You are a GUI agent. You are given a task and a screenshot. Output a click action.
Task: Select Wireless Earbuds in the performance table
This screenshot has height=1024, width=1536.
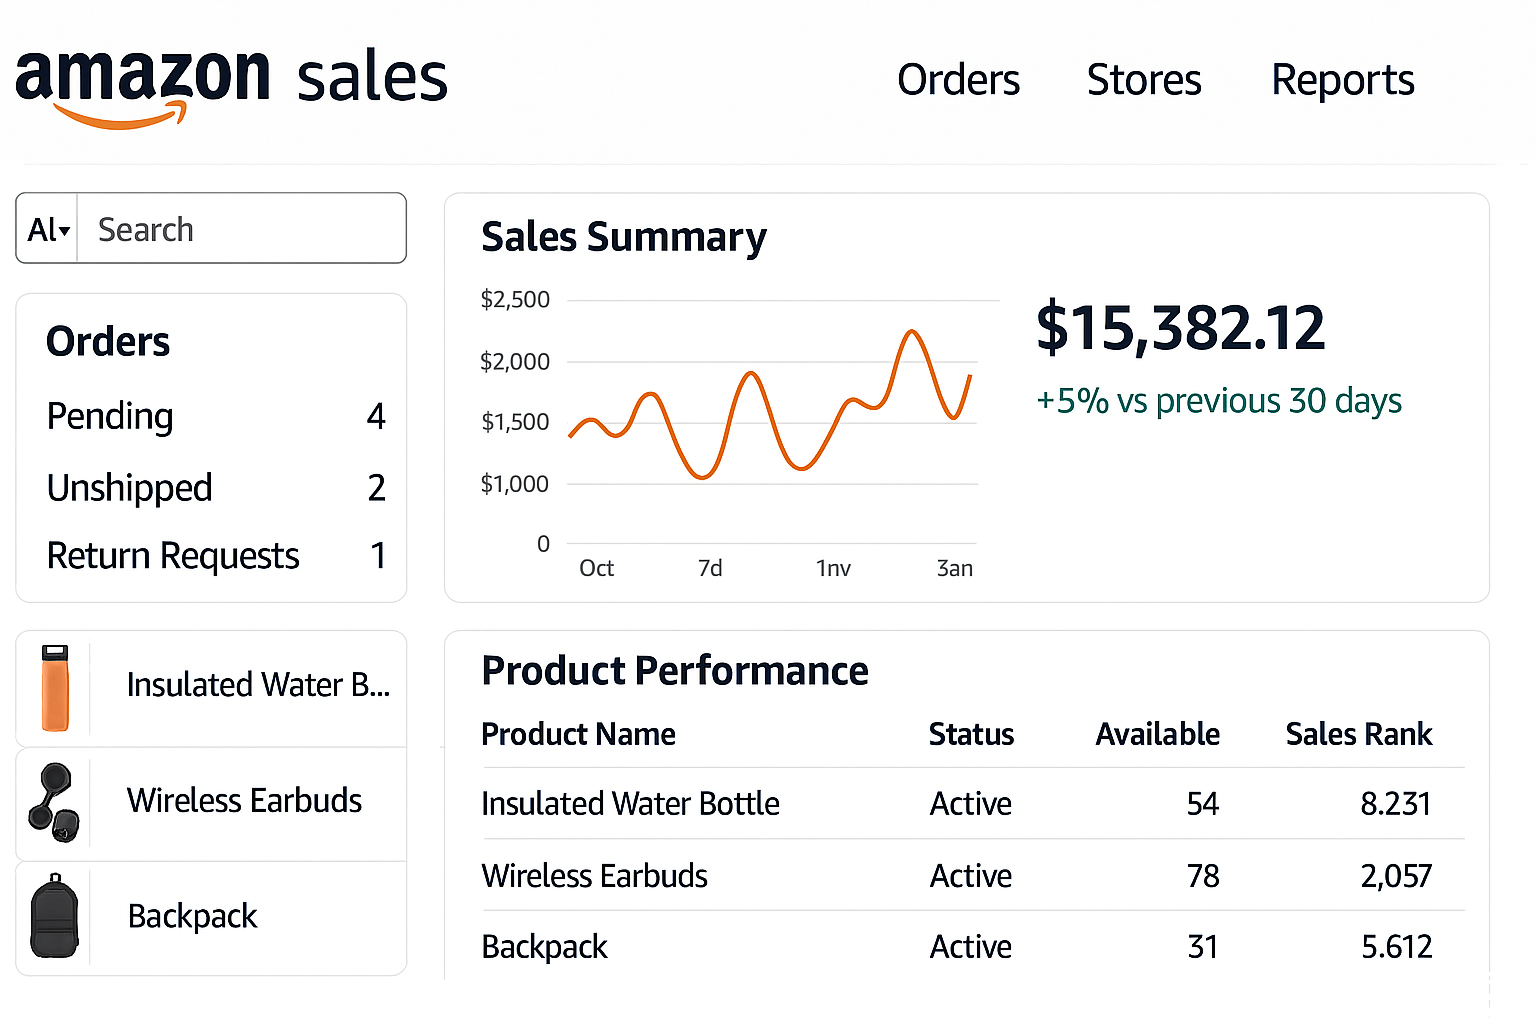(x=594, y=876)
